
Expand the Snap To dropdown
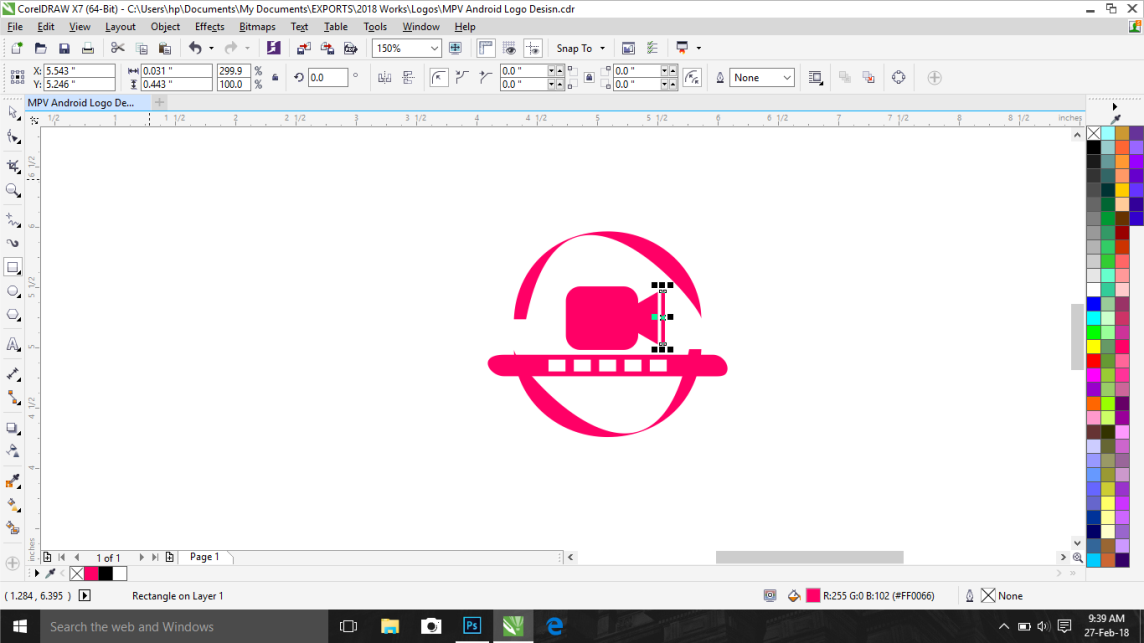603,48
